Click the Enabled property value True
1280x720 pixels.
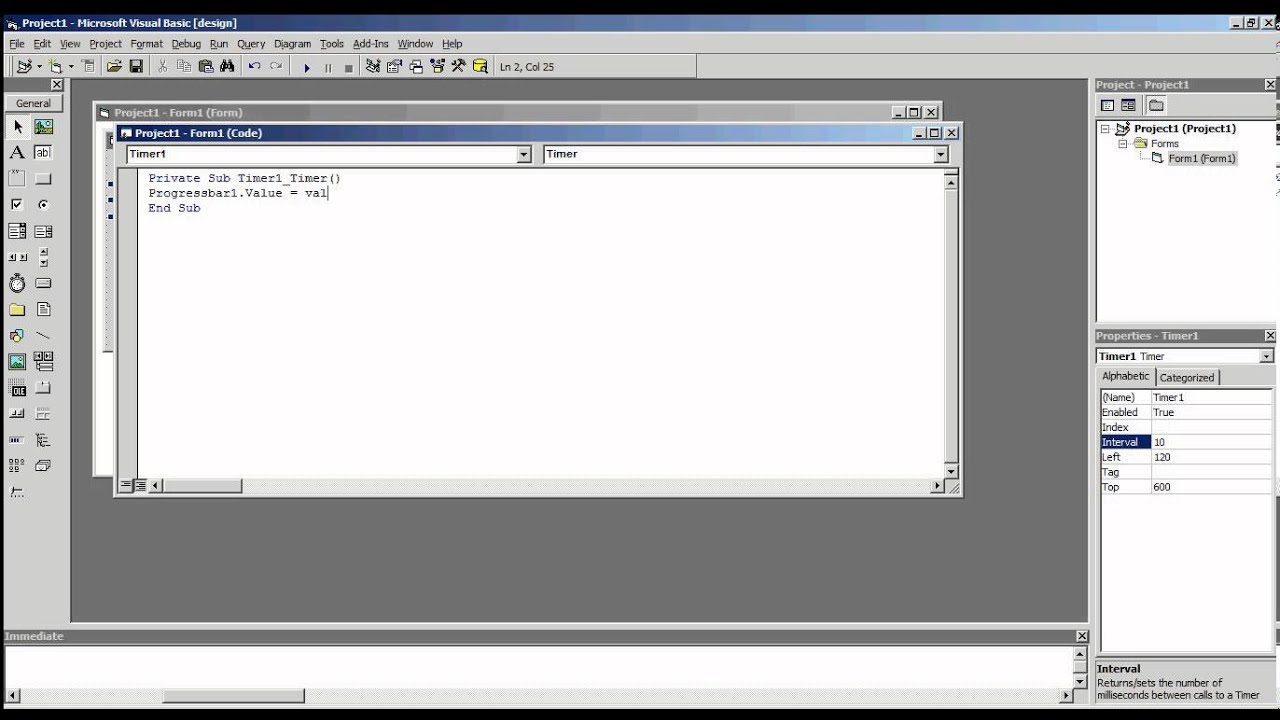[1211, 412]
